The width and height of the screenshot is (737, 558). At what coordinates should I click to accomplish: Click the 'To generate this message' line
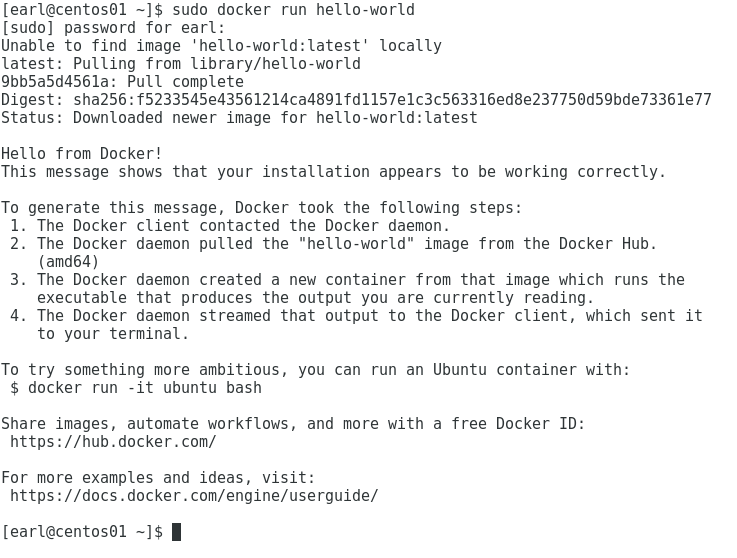click(262, 208)
